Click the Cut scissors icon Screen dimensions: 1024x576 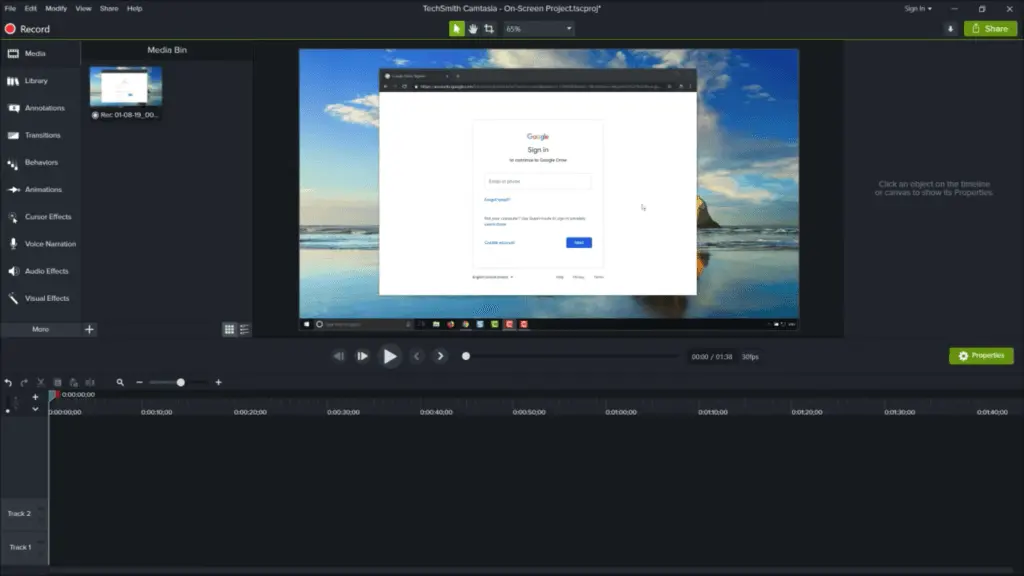click(x=40, y=383)
